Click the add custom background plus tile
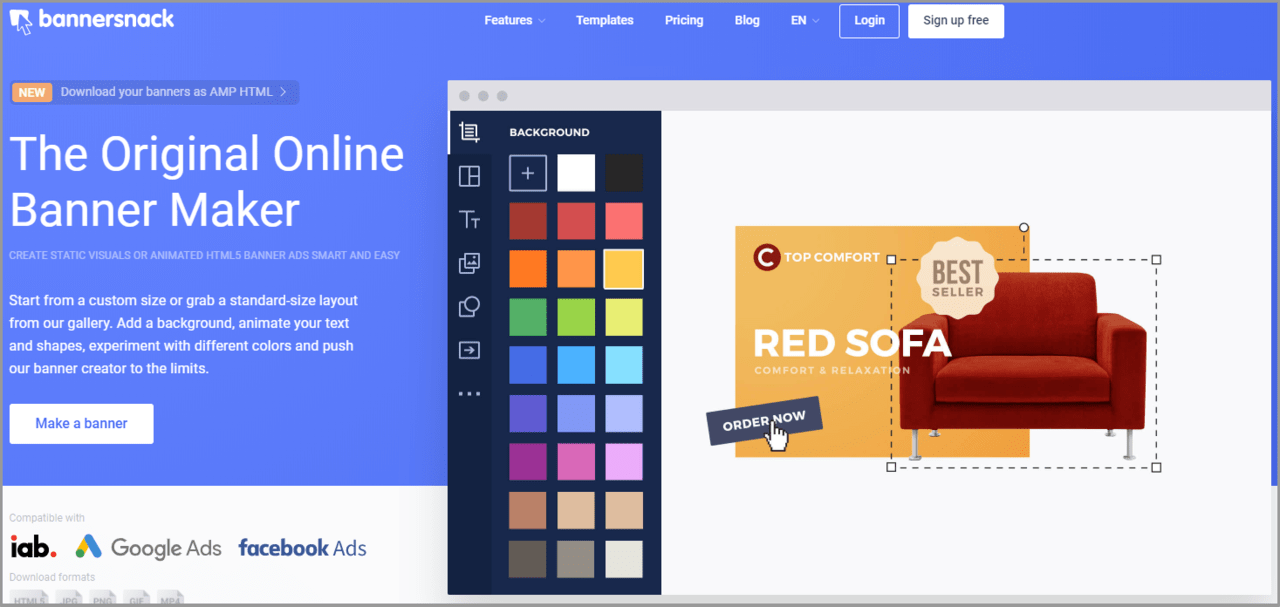The width and height of the screenshot is (1280, 607). click(x=528, y=173)
